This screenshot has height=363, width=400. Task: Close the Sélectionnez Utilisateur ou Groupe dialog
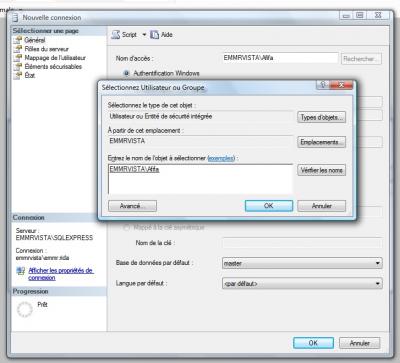point(341,85)
